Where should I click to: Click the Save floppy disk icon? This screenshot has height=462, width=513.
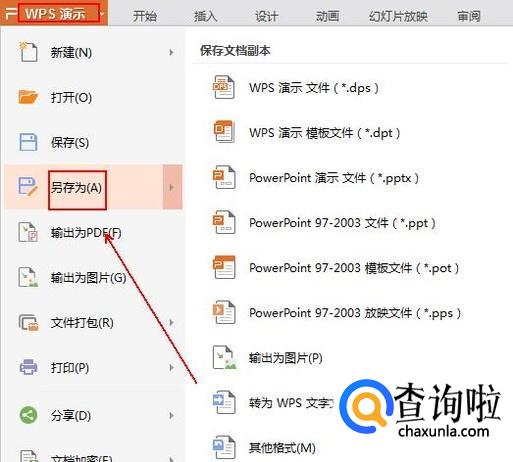28,142
